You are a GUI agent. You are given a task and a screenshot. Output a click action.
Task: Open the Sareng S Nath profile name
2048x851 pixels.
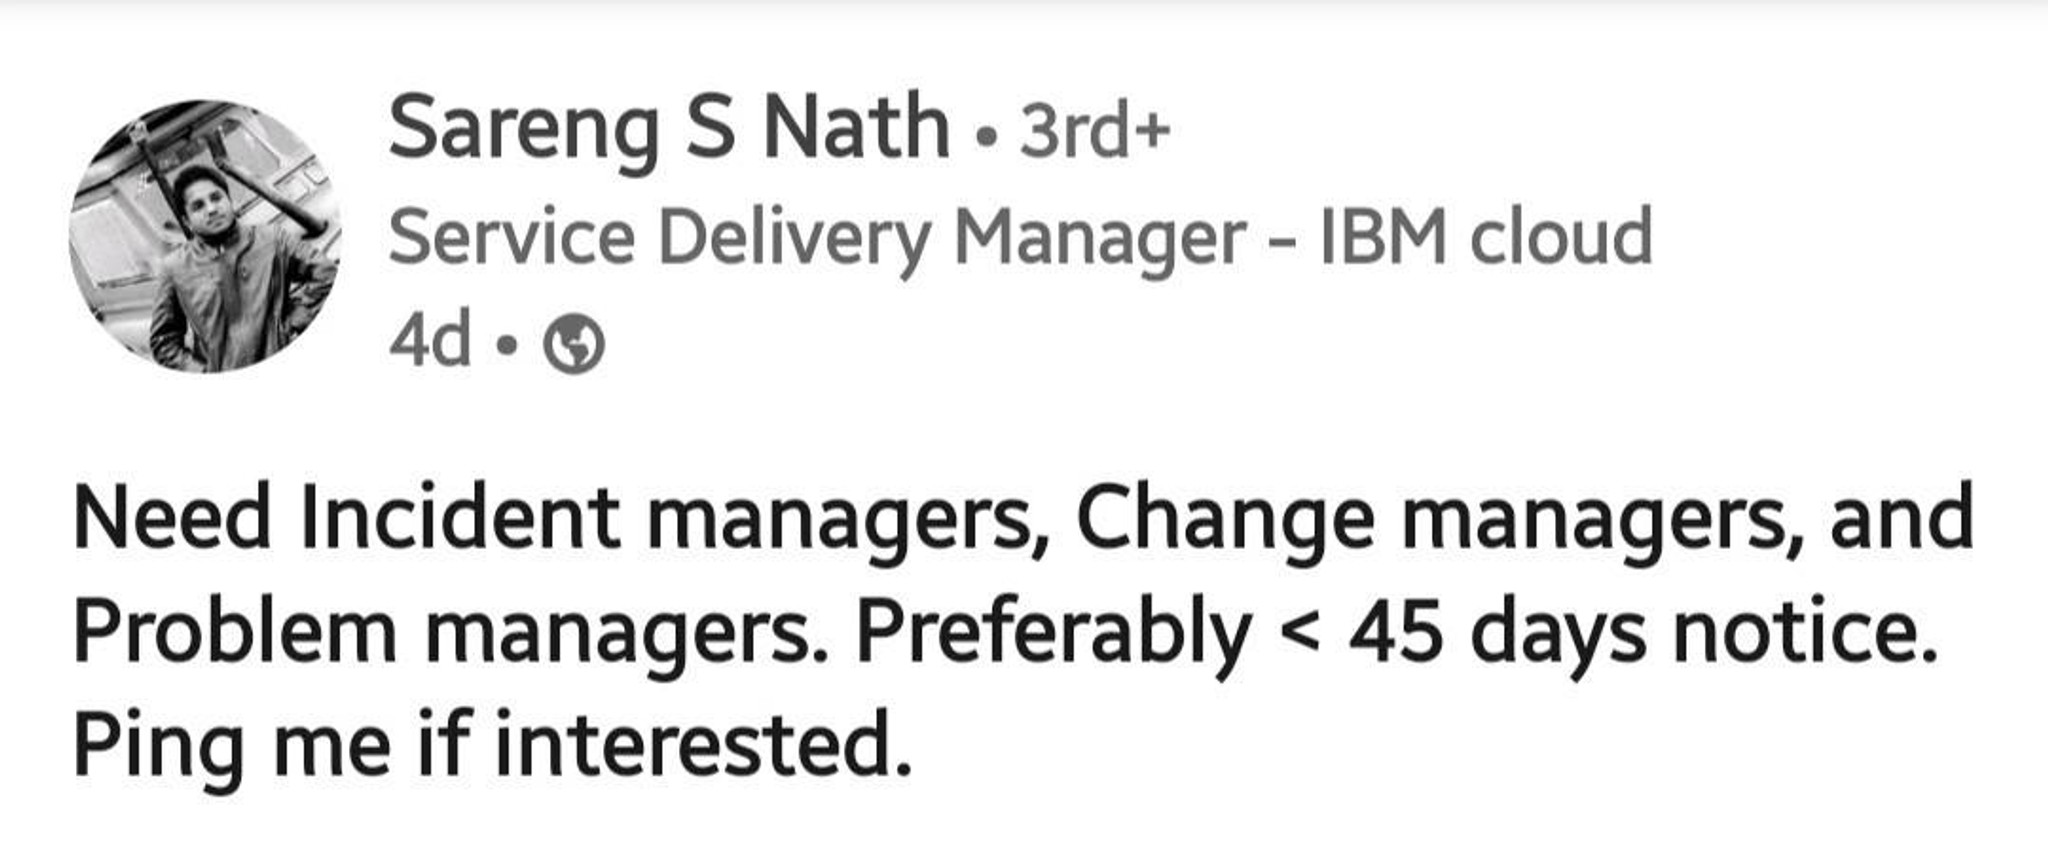tap(669, 129)
